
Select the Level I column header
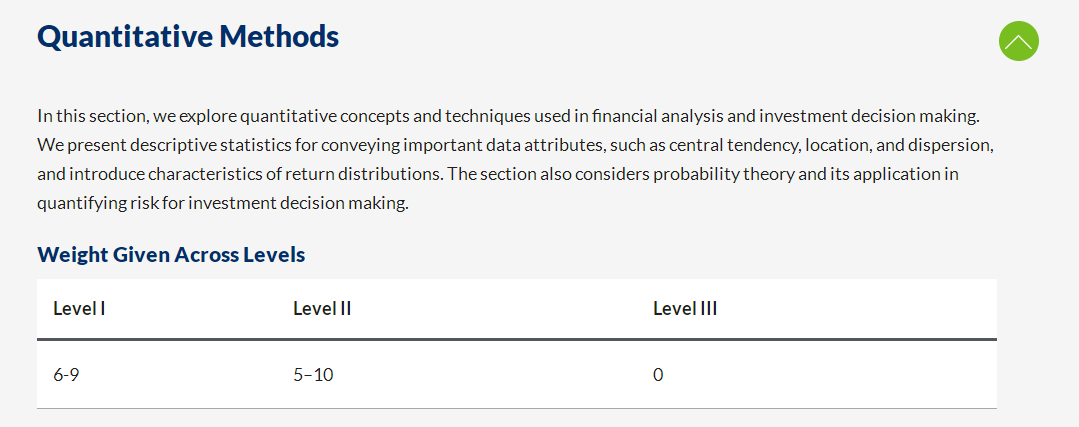pyautogui.click(x=79, y=309)
